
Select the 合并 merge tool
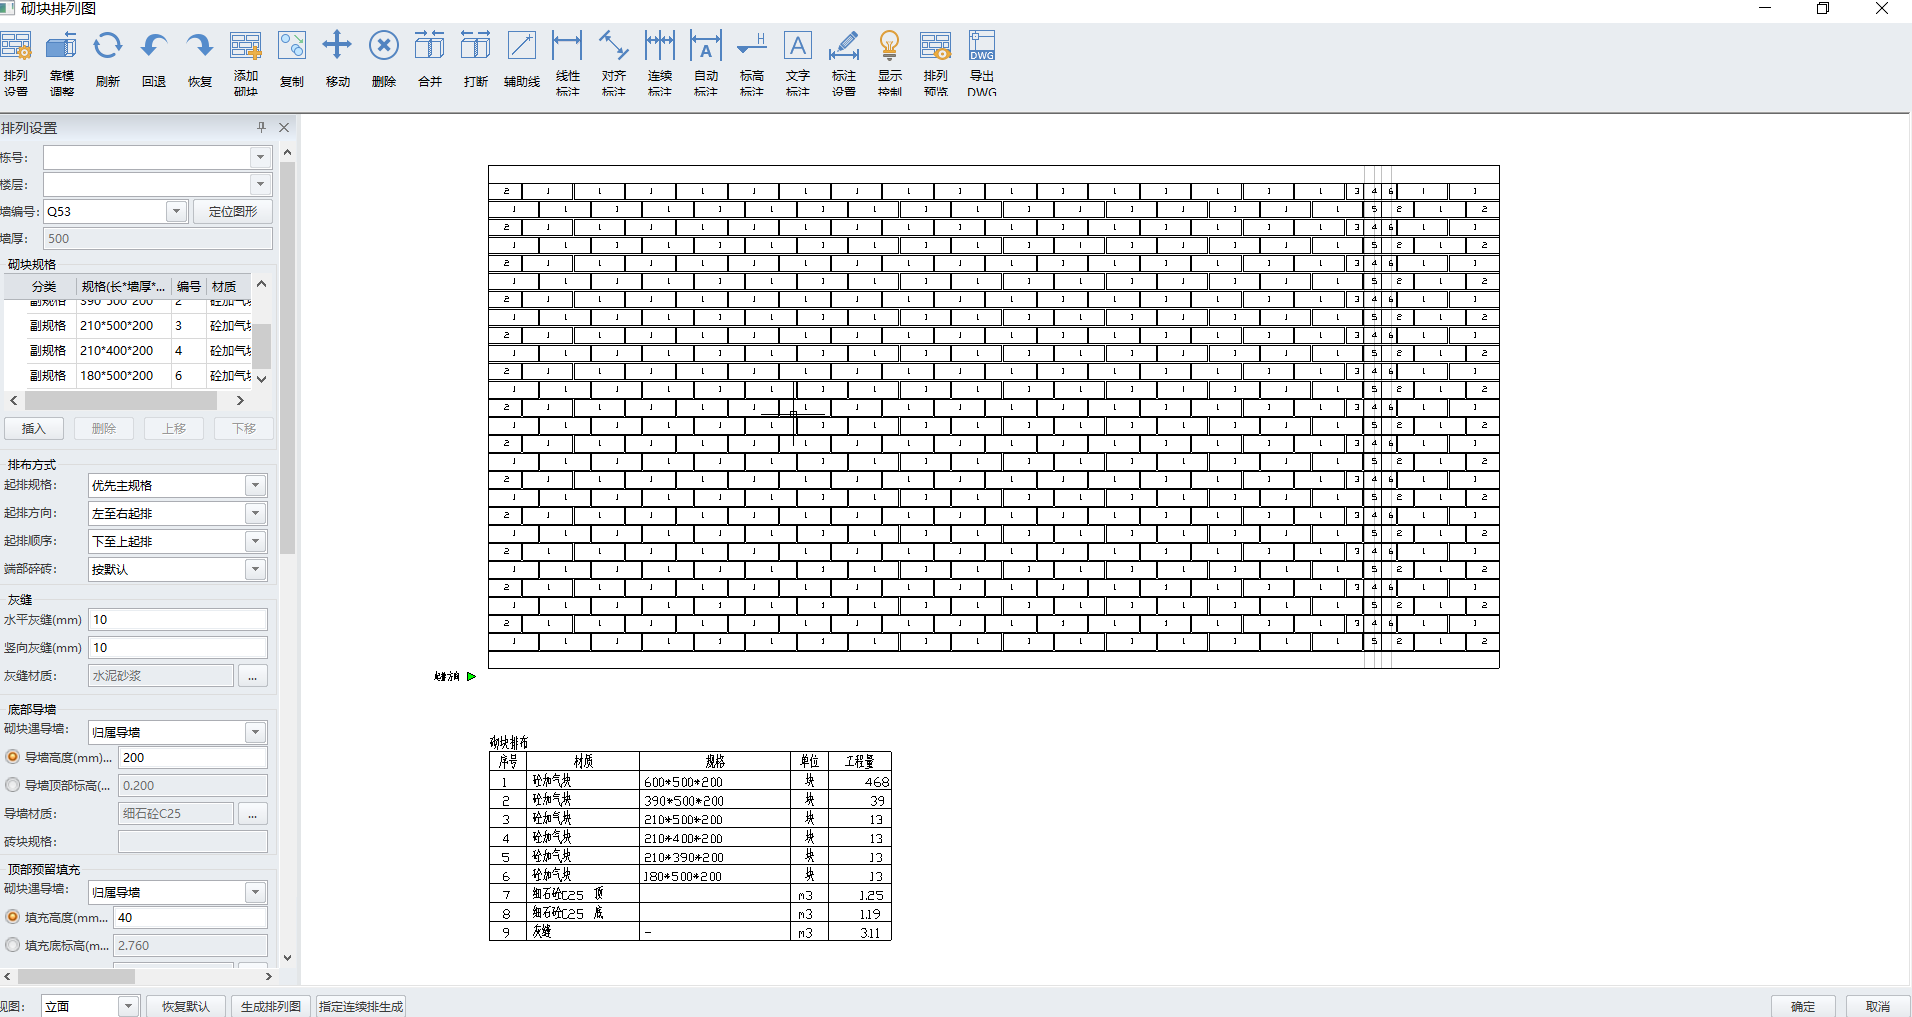[430, 60]
